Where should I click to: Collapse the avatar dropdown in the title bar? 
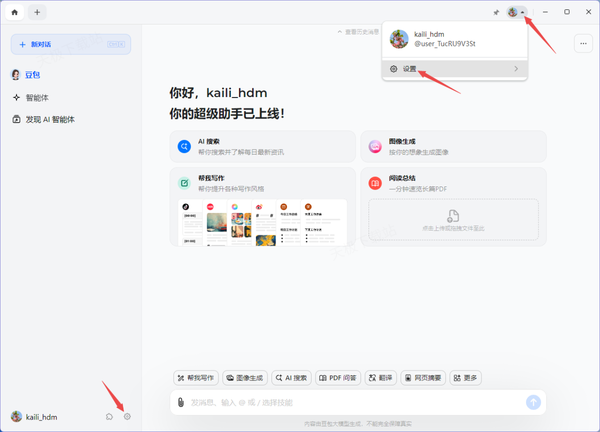pyautogui.click(x=517, y=12)
